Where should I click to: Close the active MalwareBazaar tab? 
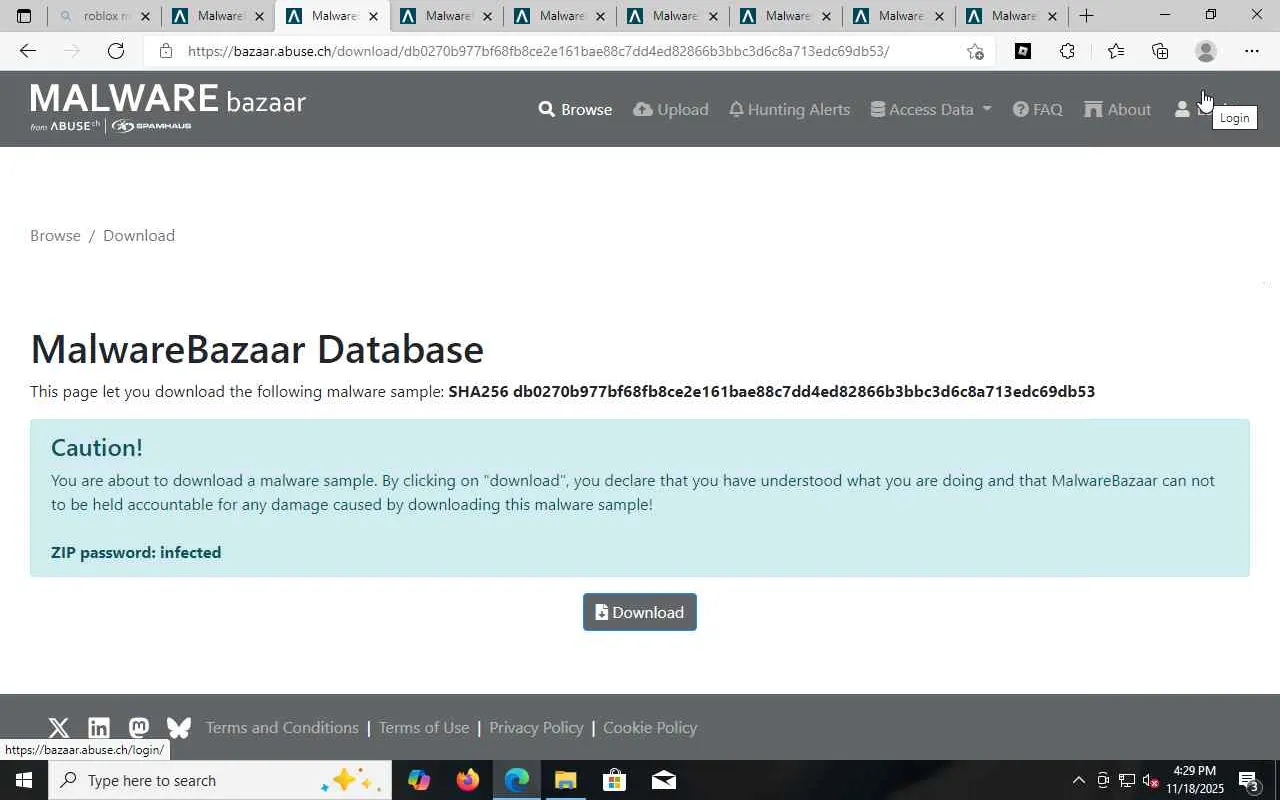point(373,16)
